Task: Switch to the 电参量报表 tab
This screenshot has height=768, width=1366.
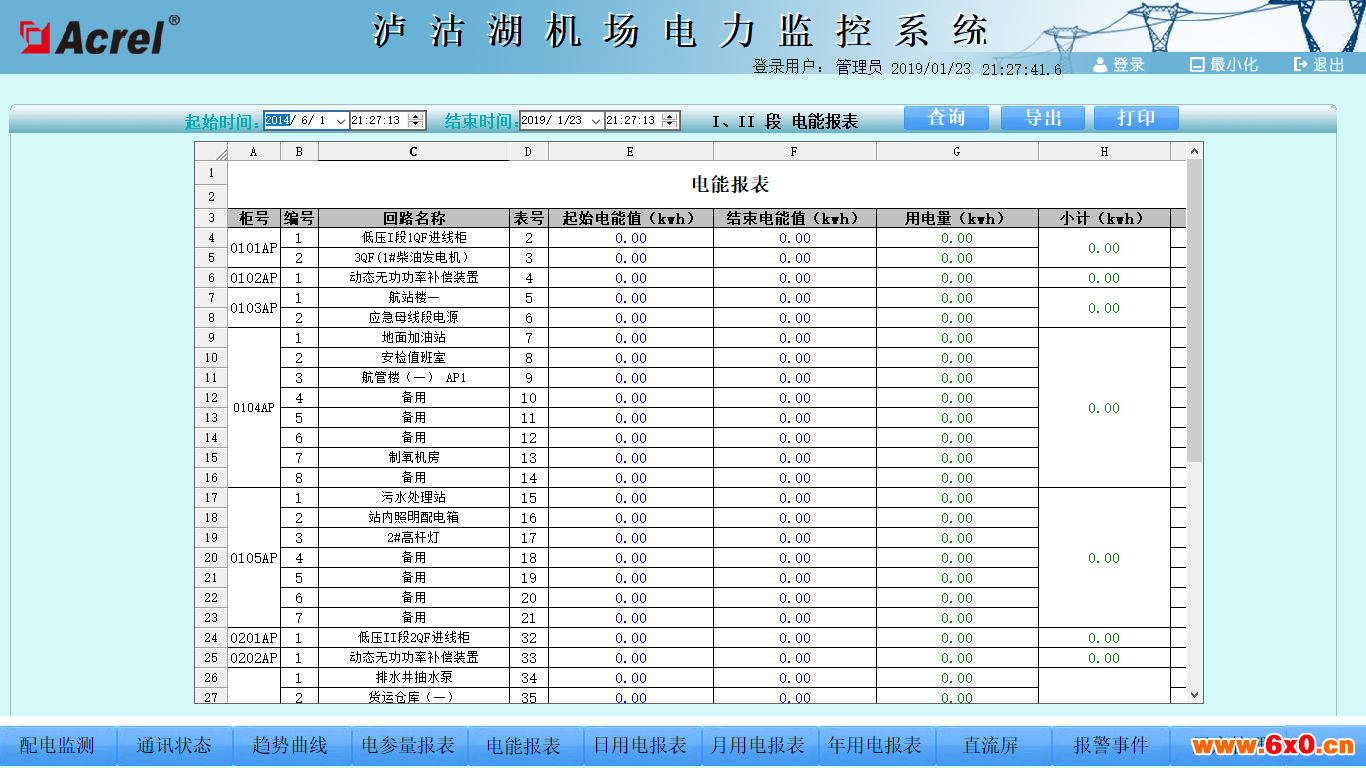Action: pyautogui.click(x=408, y=746)
